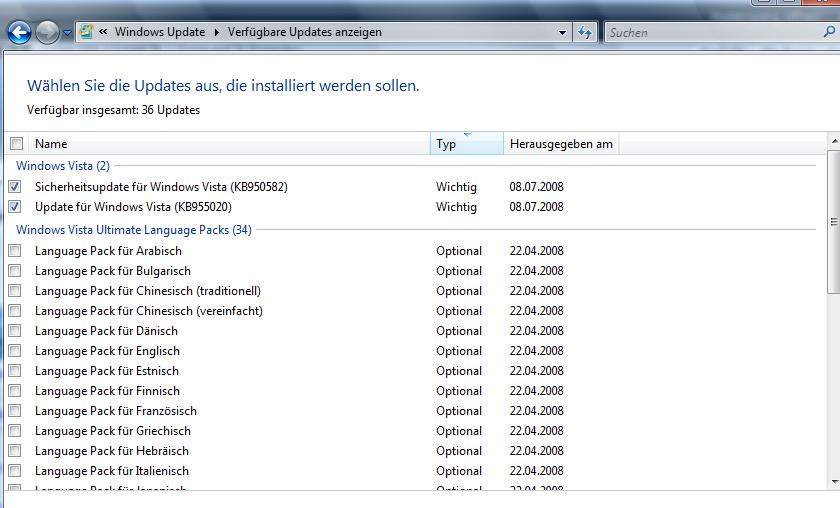Collapse the Windows Vista (2) group

coord(63,166)
